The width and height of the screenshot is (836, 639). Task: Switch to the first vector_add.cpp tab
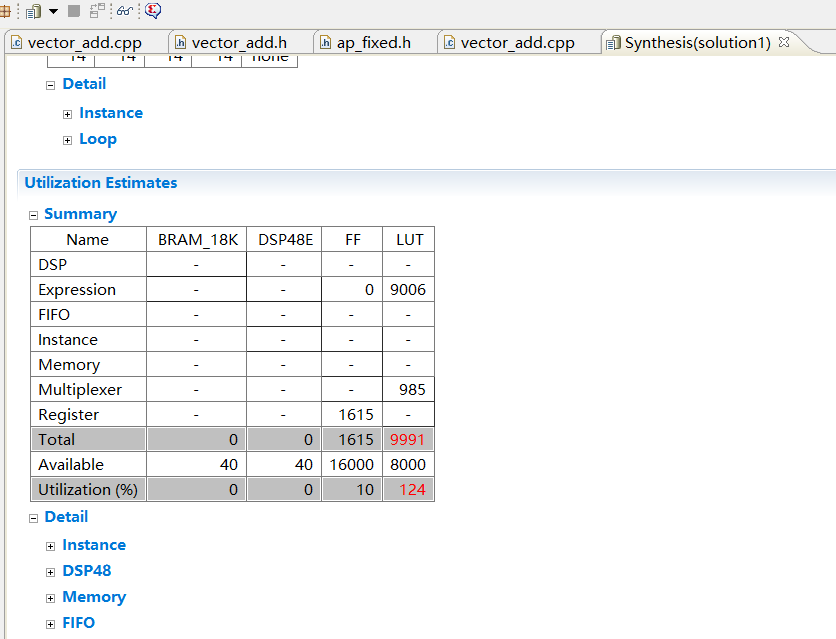(84, 43)
